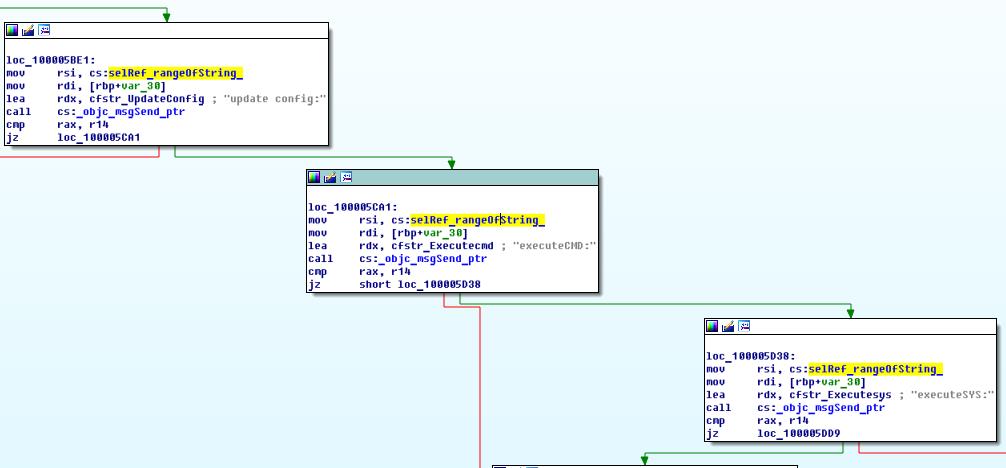The width and height of the screenshot is (1006, 468).
Task: Click cmp rax, r14 in loc_100005D38 block
Action: (758, 420)
